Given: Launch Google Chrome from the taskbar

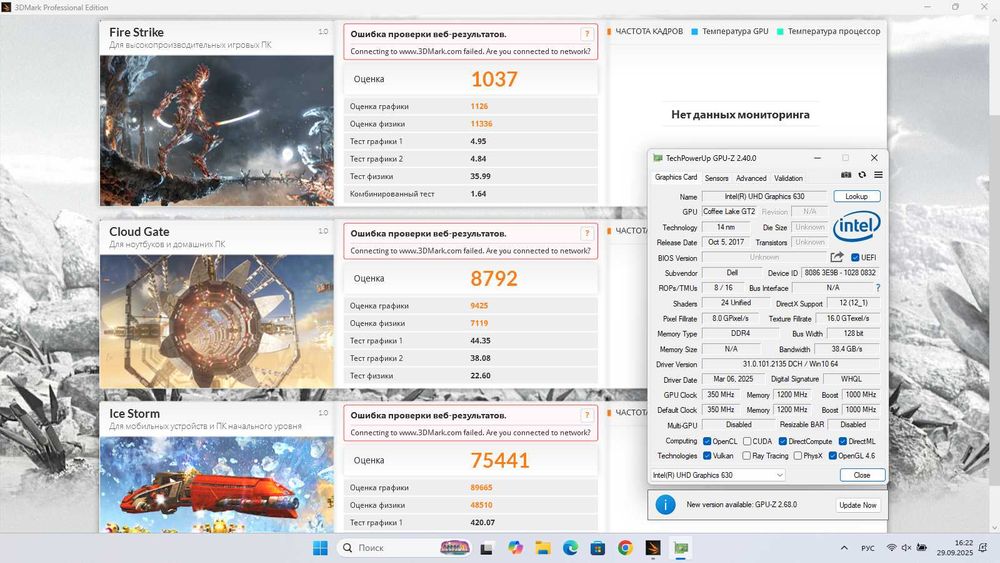Looking at the screenshot, I should coord(626,548).
